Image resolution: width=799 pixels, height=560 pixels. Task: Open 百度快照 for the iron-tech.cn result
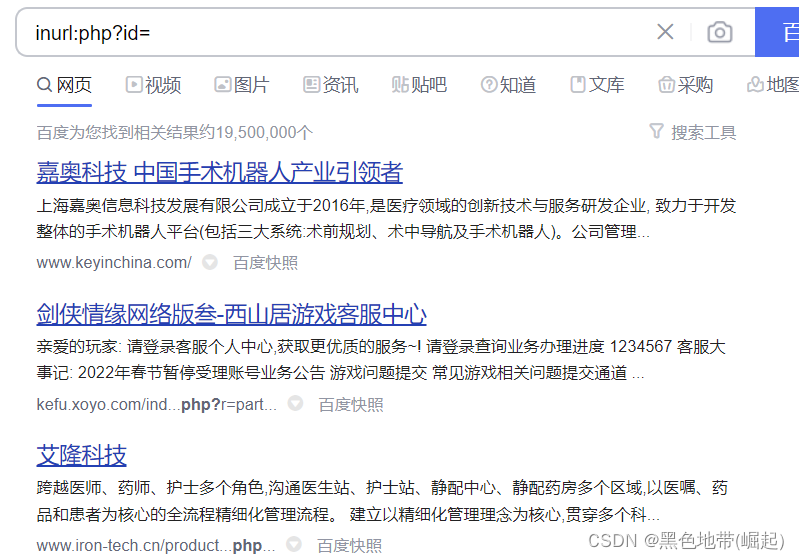(349, 546)
